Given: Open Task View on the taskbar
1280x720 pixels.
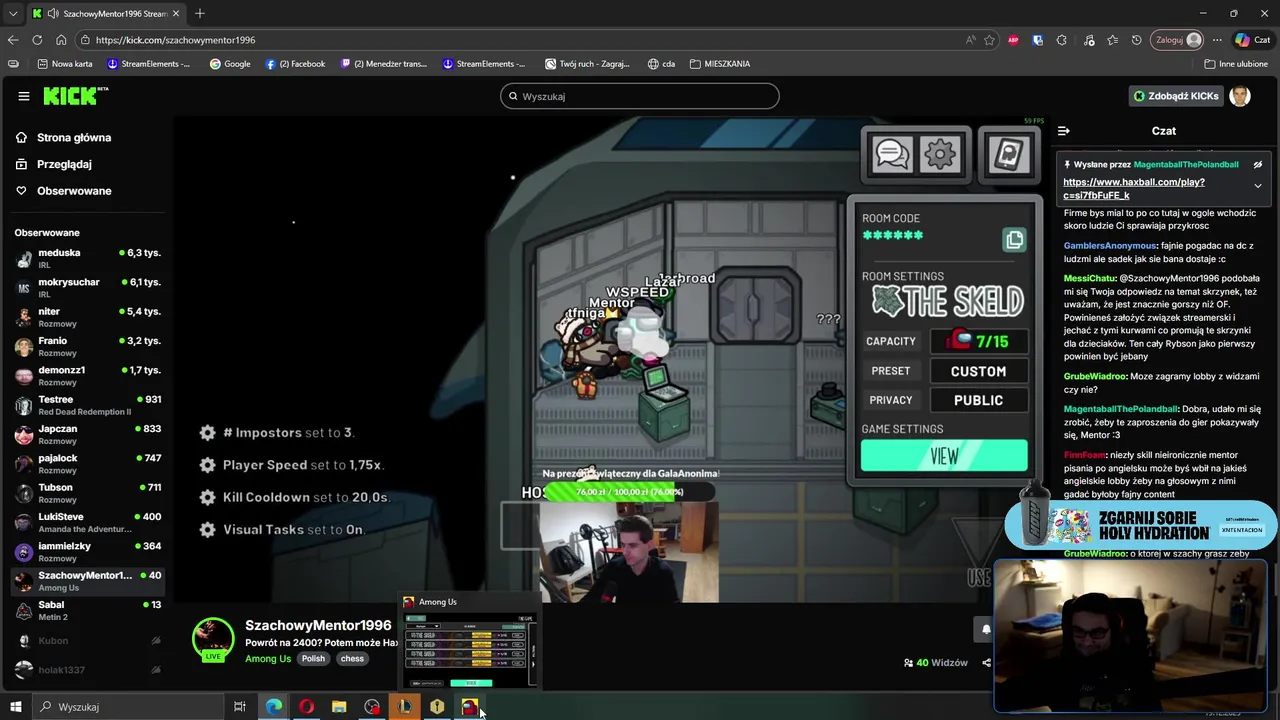Looking at the screenshot, I should (x=240, y=707).
